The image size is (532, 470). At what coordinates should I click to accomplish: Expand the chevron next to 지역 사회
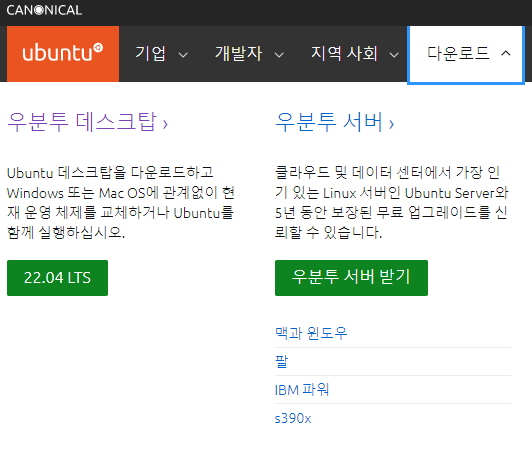pyautogui.click(x=394, y=55)
